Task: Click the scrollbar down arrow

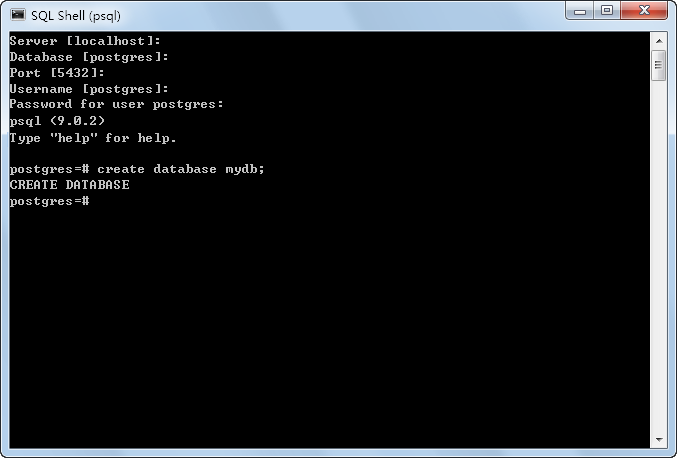Action: 658,438
